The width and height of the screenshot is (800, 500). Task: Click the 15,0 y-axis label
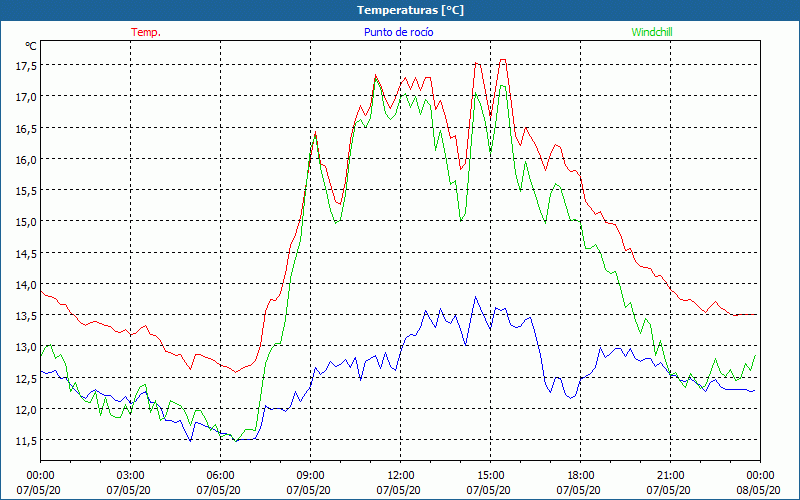pos(27,221)
